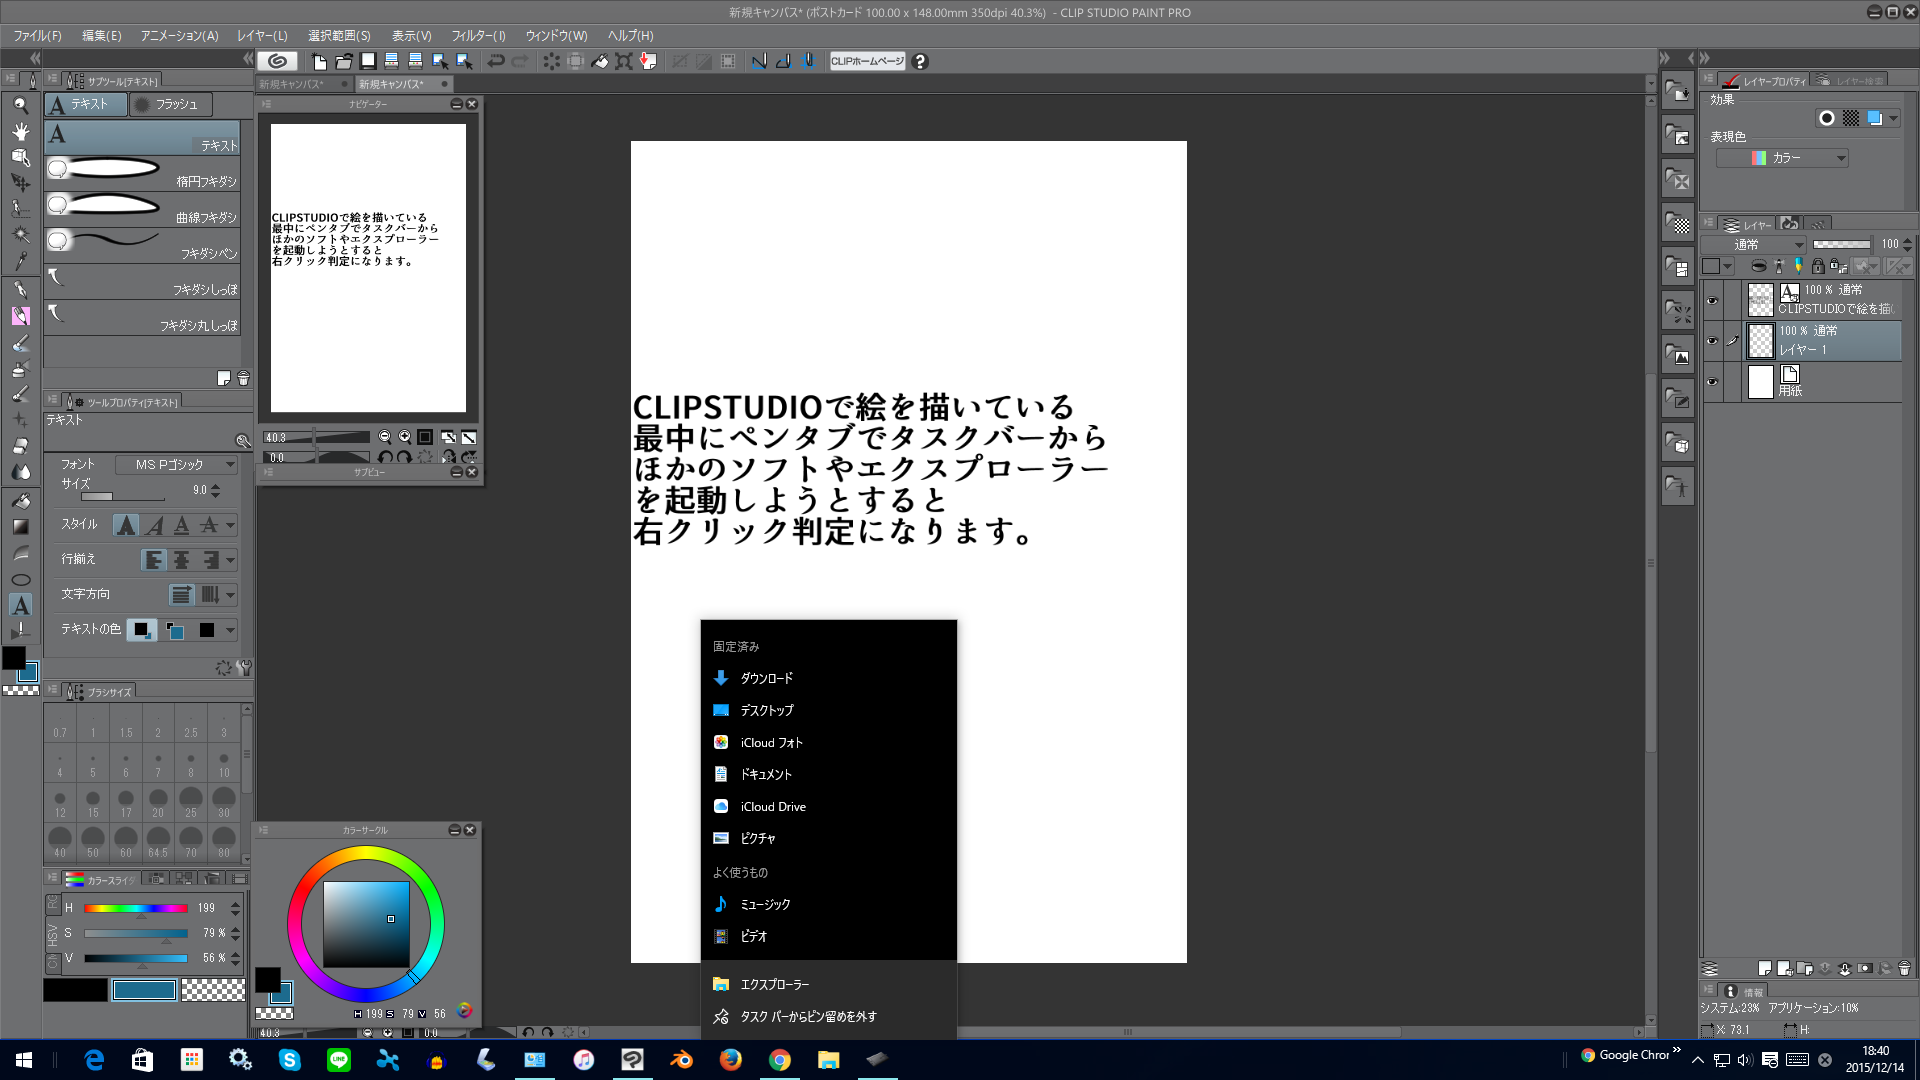Click the hue H slider bar
1920x1080 pixels.
[x=136, y=908]
